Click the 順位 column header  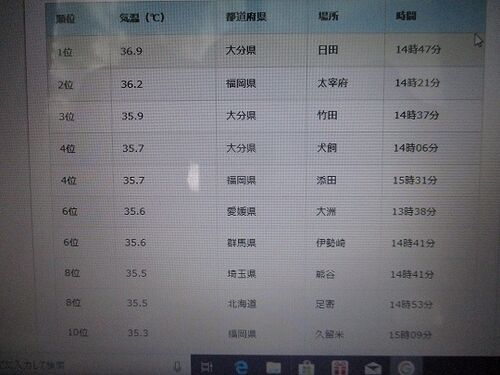click(65, 19)
